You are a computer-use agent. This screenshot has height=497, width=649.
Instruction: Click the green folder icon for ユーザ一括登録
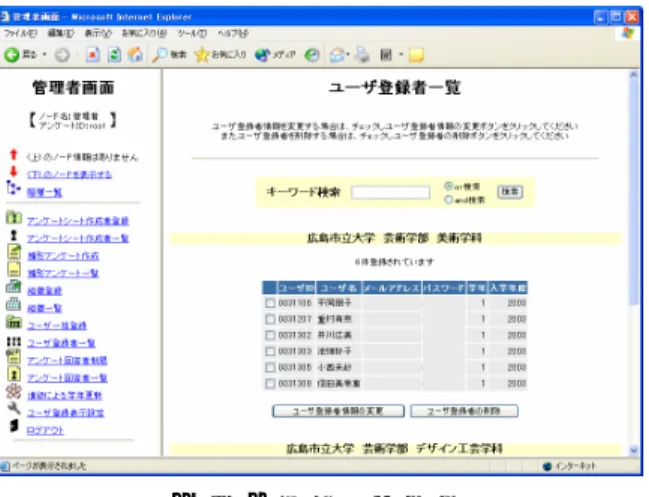coord(14,322)
